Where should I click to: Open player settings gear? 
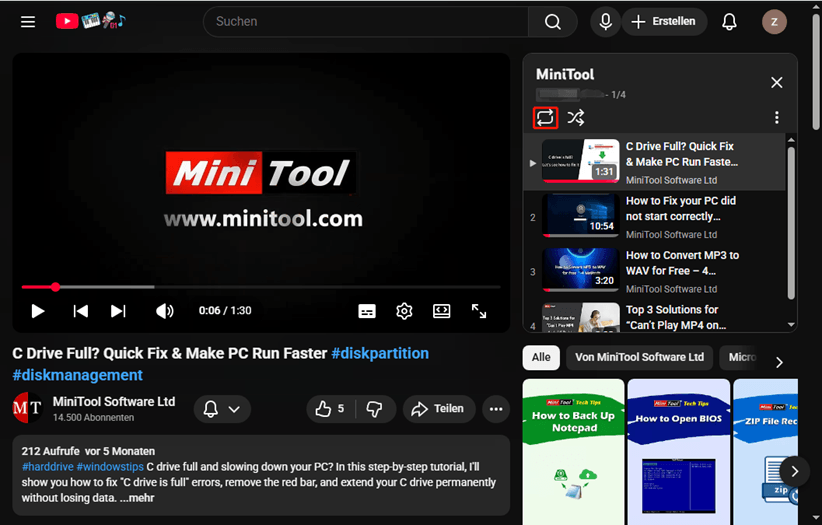tap(404, 311)
